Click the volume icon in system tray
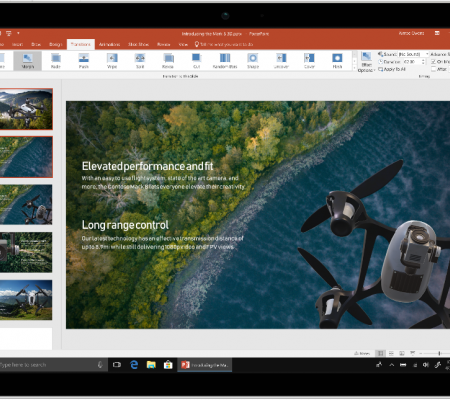 [426, 365]
